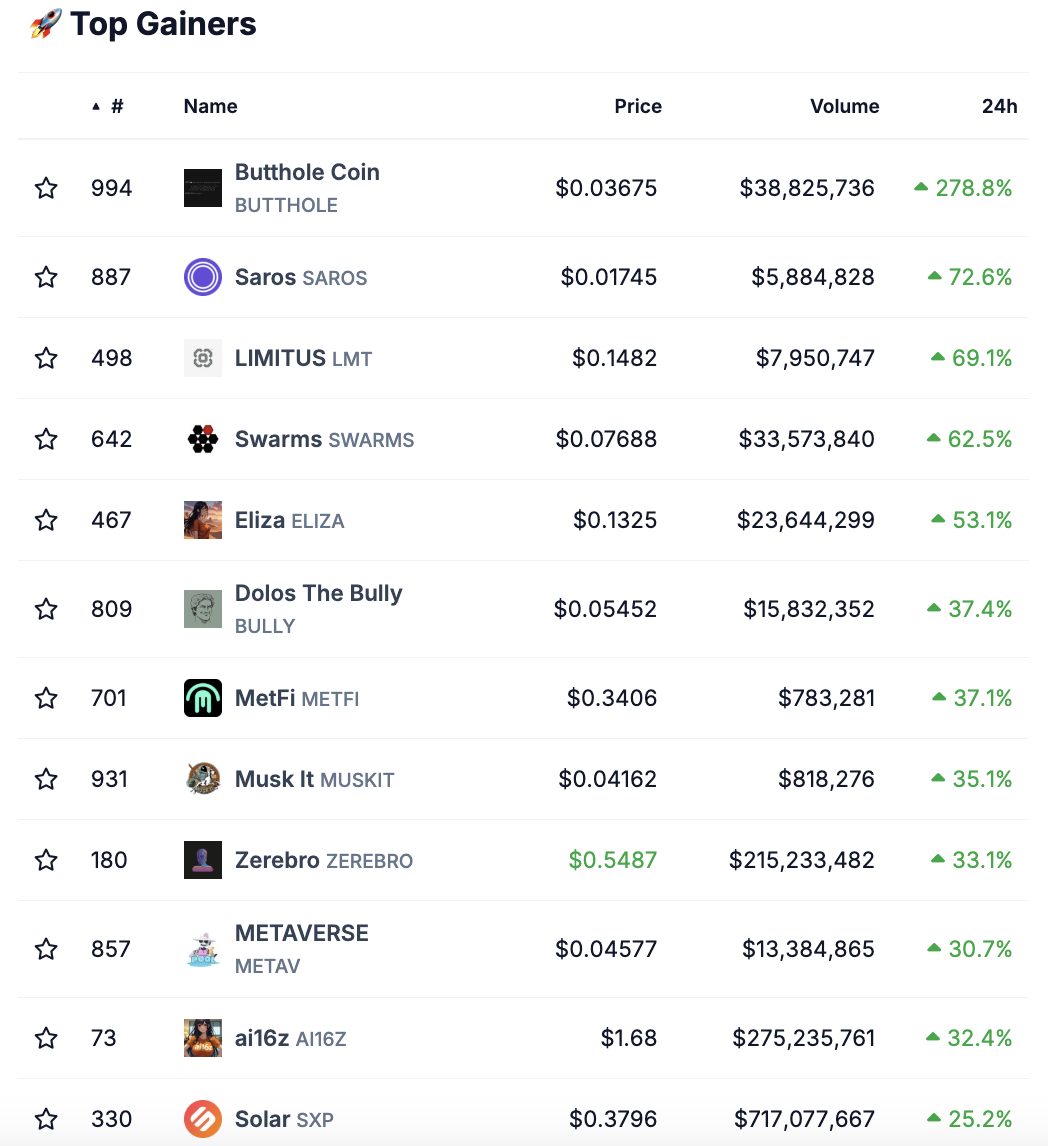The height and width of the screenshot is (1146, 1048).
Task: Sort by the Price column header
Action: (637, 106)
